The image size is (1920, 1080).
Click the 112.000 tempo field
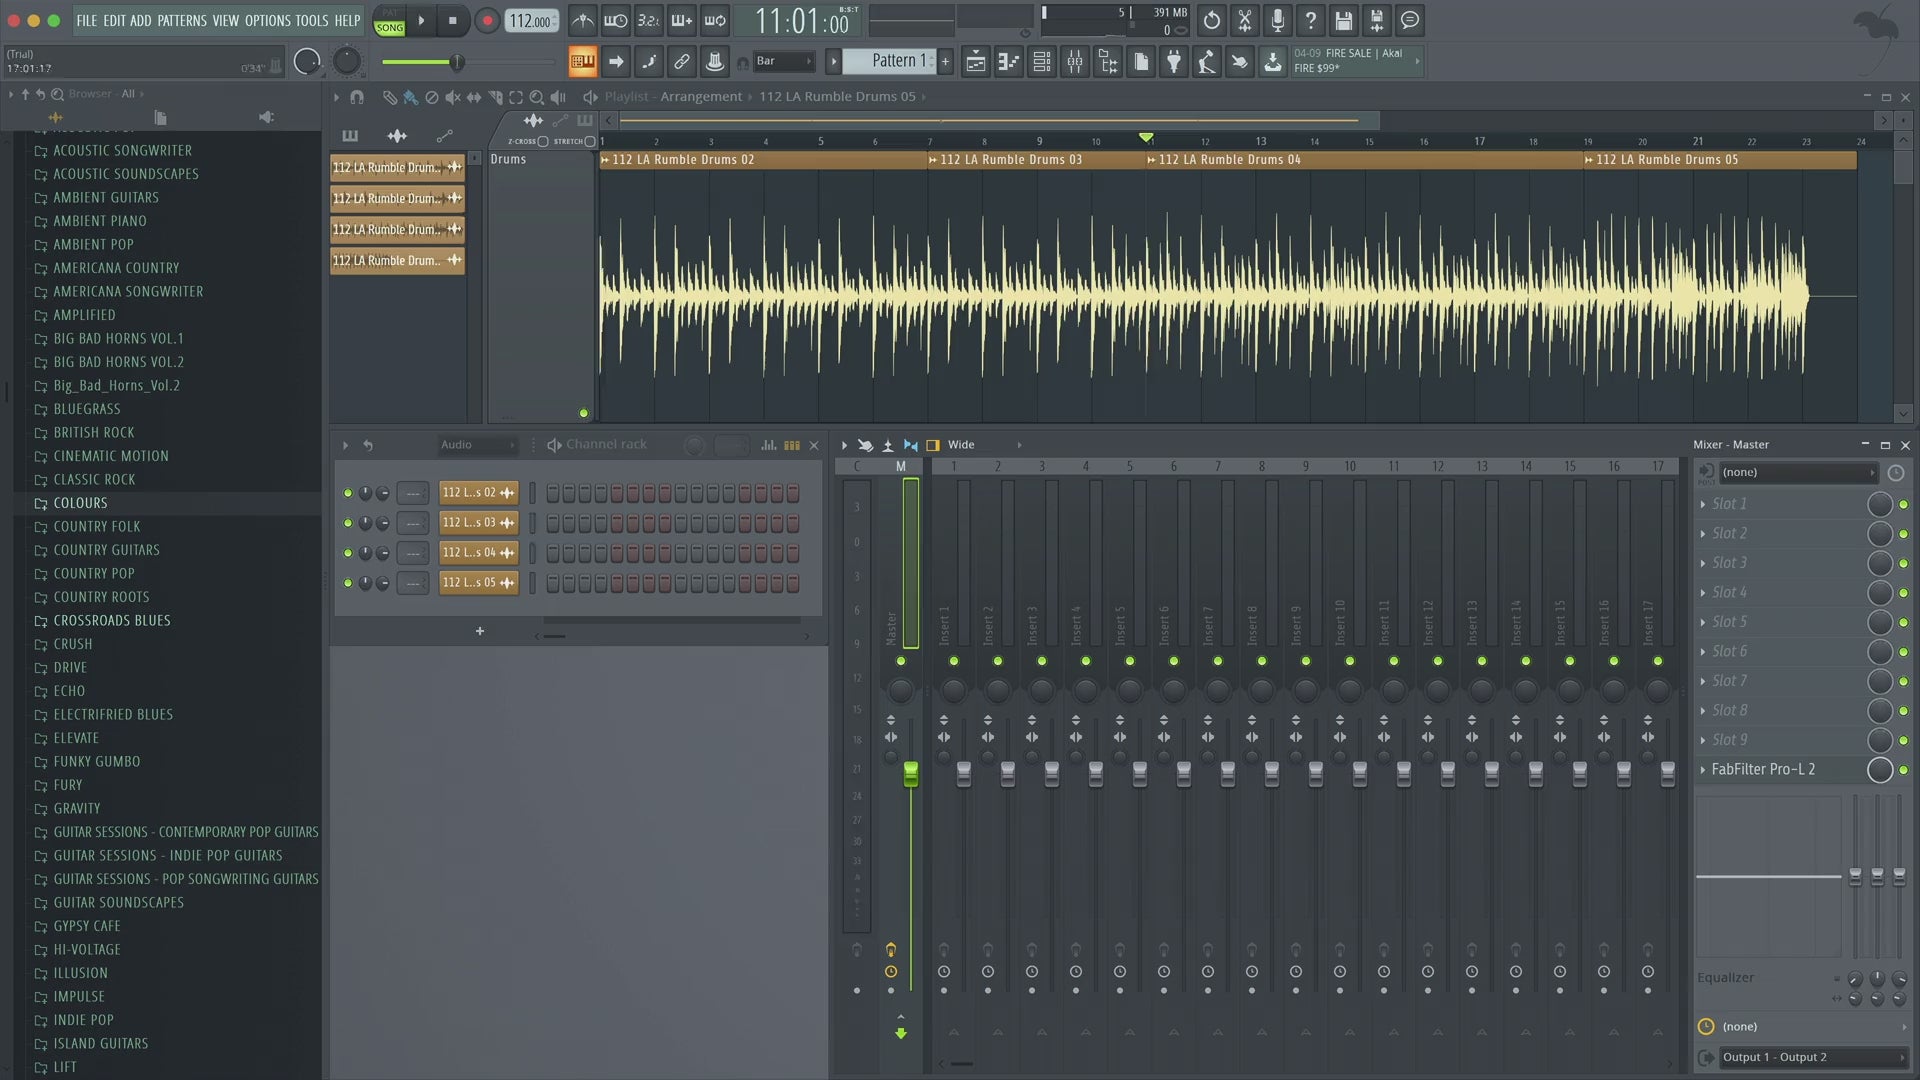(531, 21)
